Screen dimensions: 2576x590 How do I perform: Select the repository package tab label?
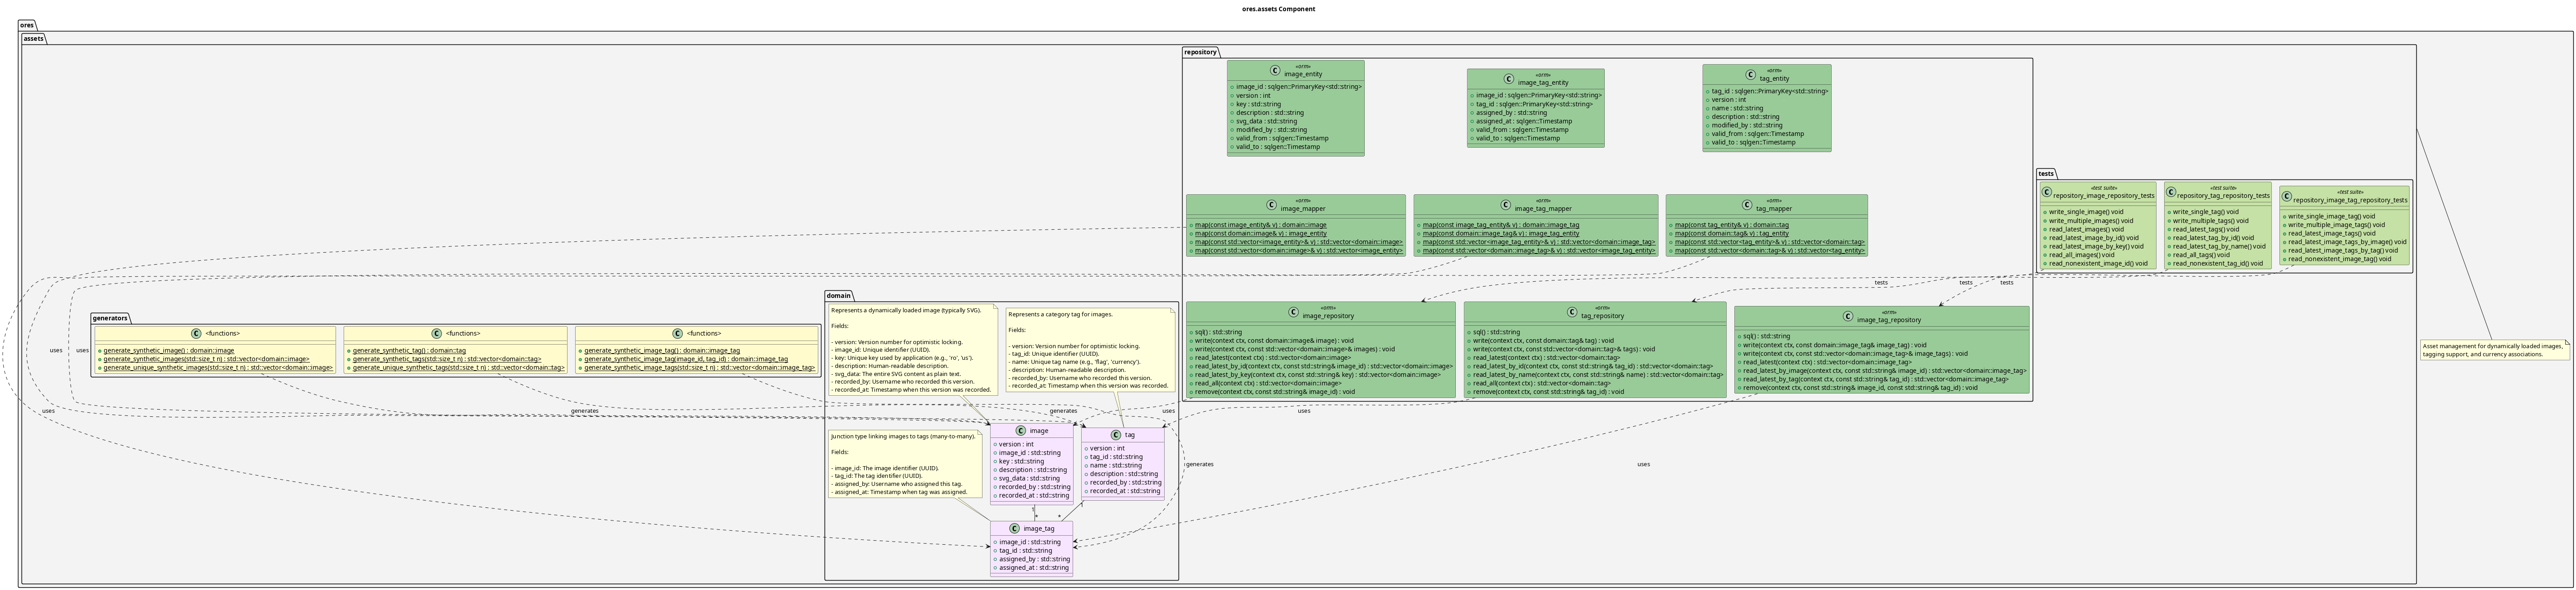click(x=1200, y=52)
